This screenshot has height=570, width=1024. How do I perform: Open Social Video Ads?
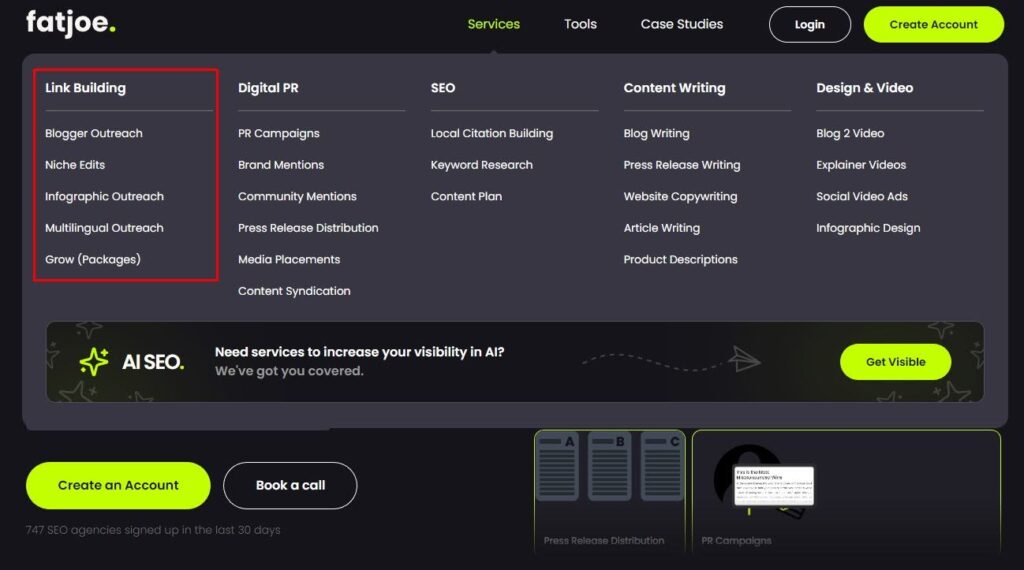(862, 197)
